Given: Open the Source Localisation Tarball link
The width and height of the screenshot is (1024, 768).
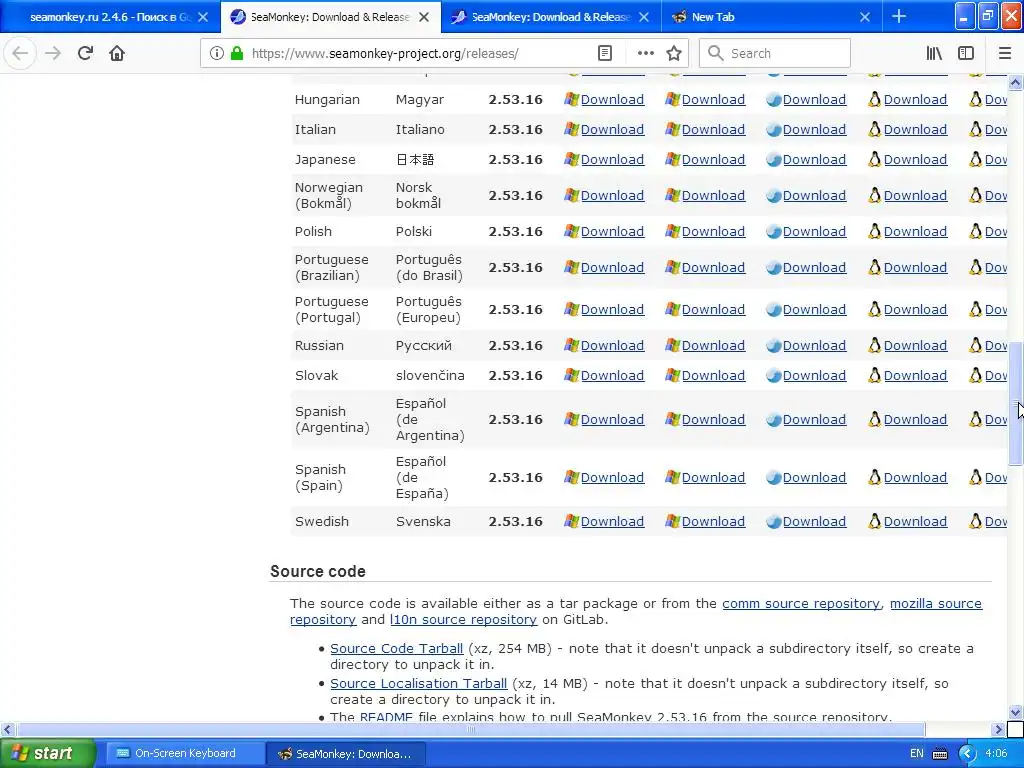Looking at the screenshot, I should [419, 683].
